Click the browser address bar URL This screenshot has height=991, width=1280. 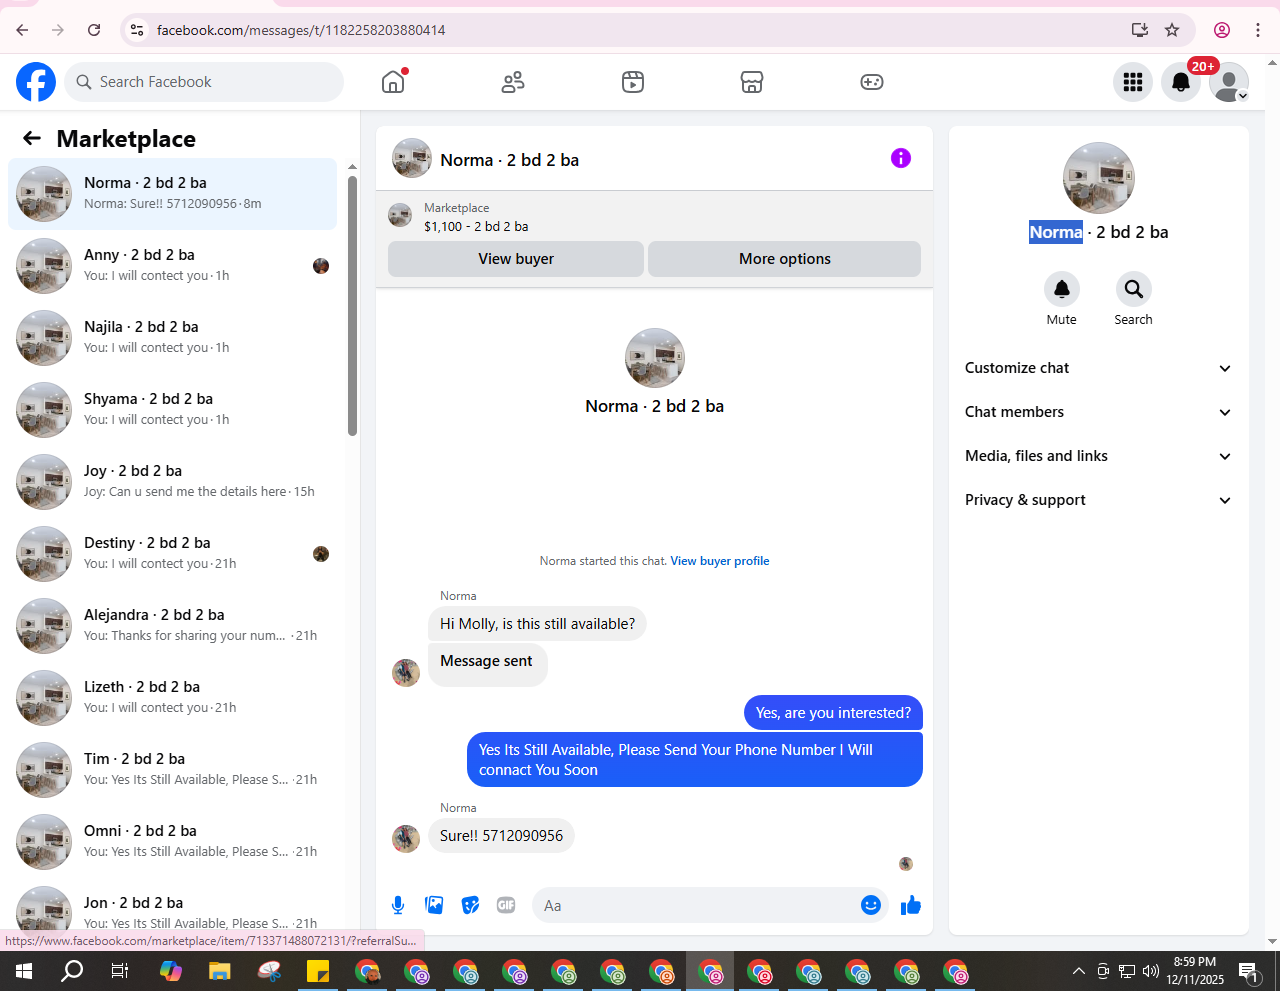click(x=301, y=30)
